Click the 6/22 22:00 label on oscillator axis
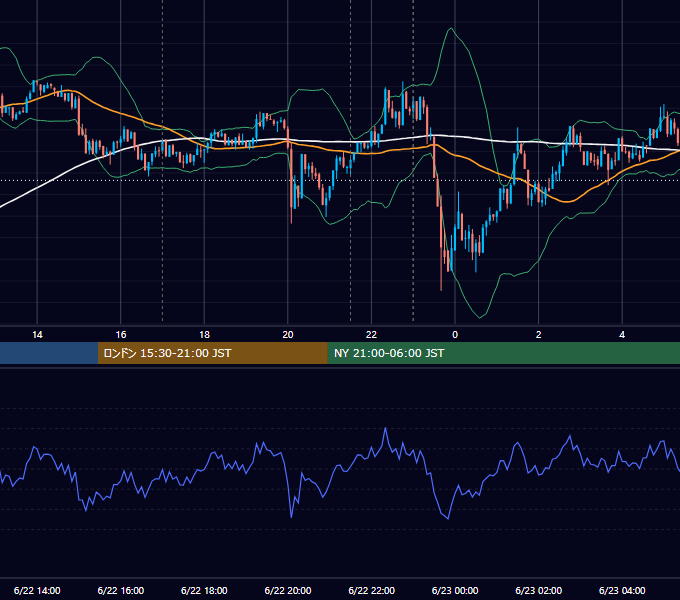Viewport: 680px width, 600px height. pos(372,590)
